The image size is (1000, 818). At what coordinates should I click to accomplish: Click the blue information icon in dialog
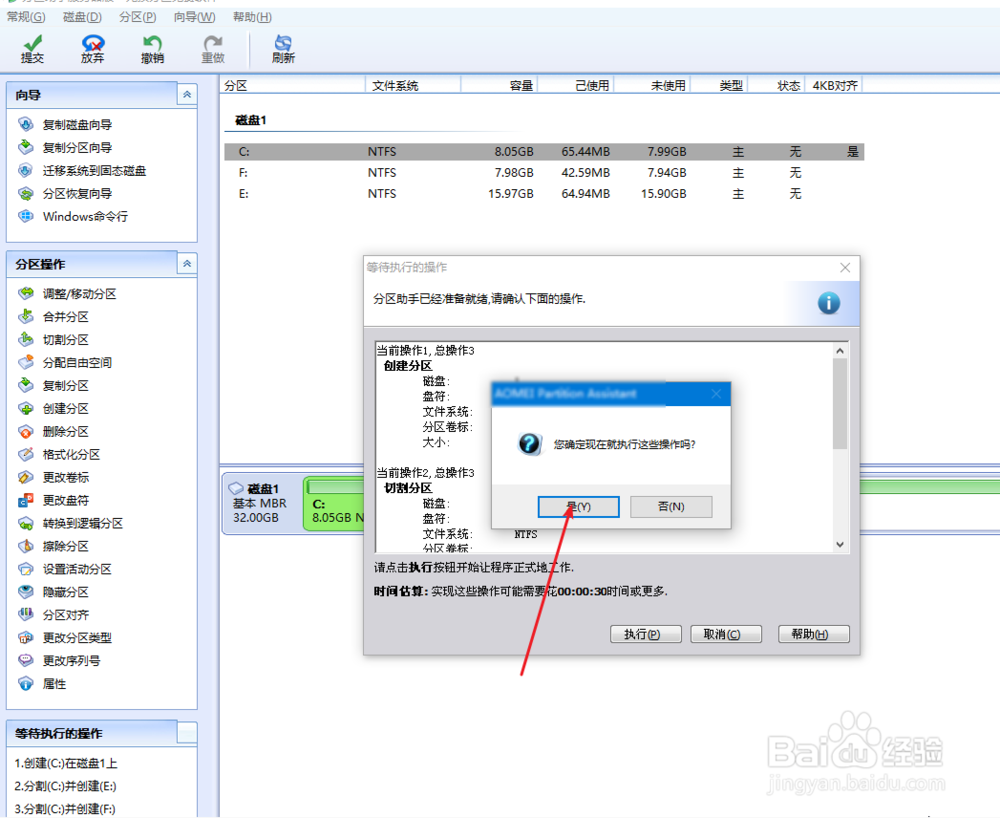(828, 303)
